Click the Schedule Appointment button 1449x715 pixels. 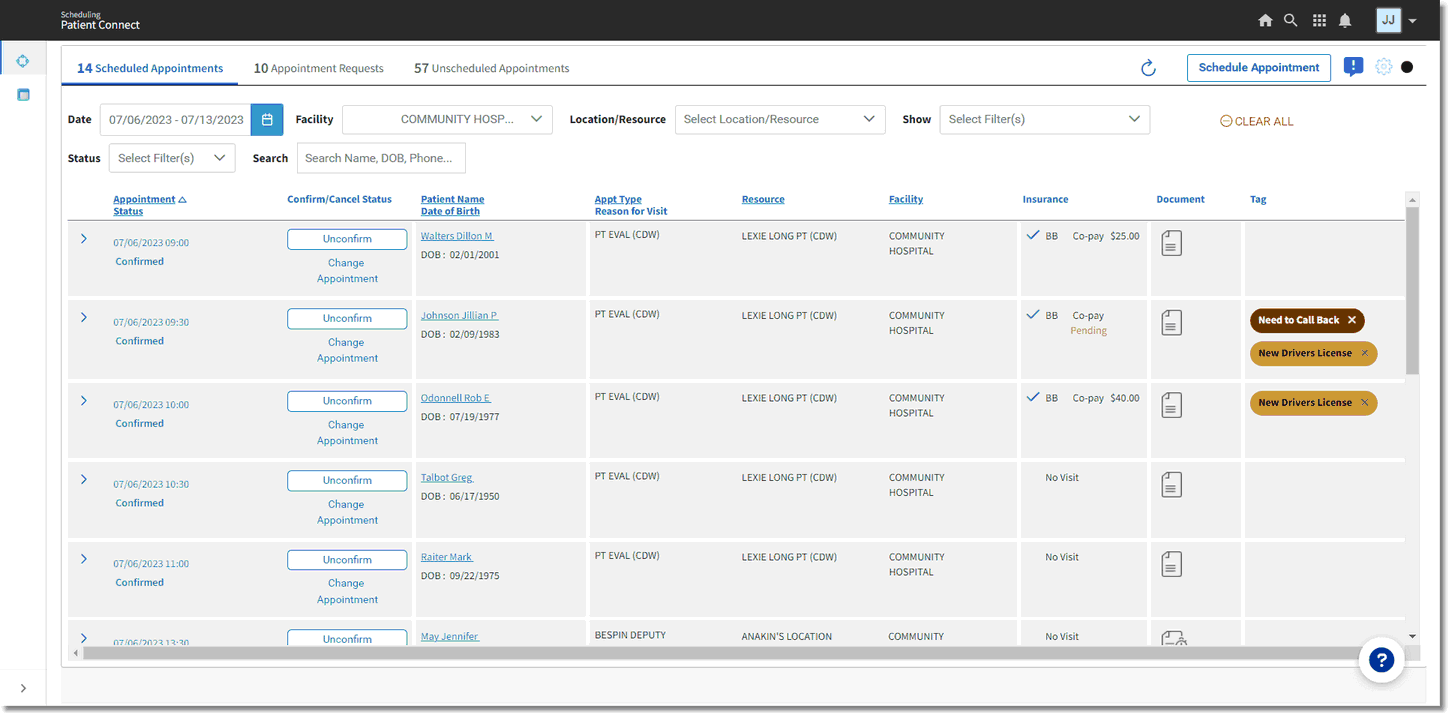pyautogui.click(x=1259, y=68)
